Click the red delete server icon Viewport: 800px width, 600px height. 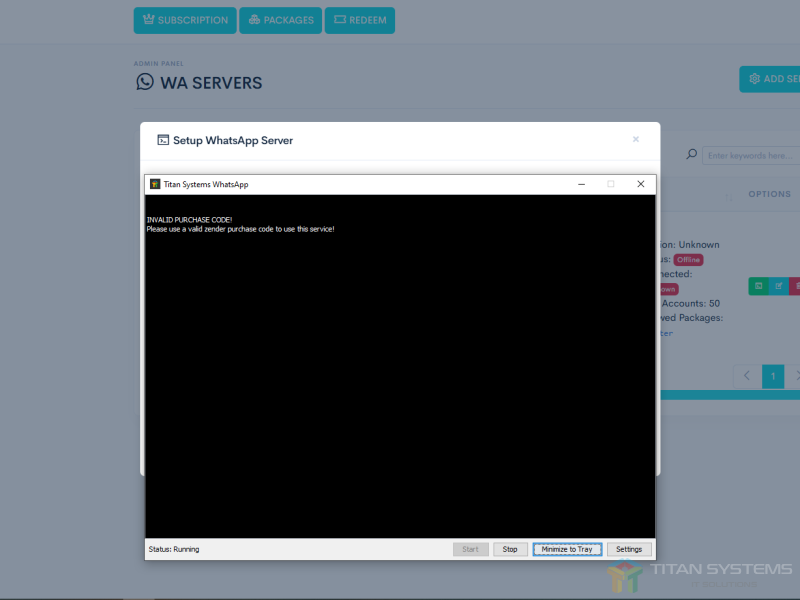coord(796,286)
